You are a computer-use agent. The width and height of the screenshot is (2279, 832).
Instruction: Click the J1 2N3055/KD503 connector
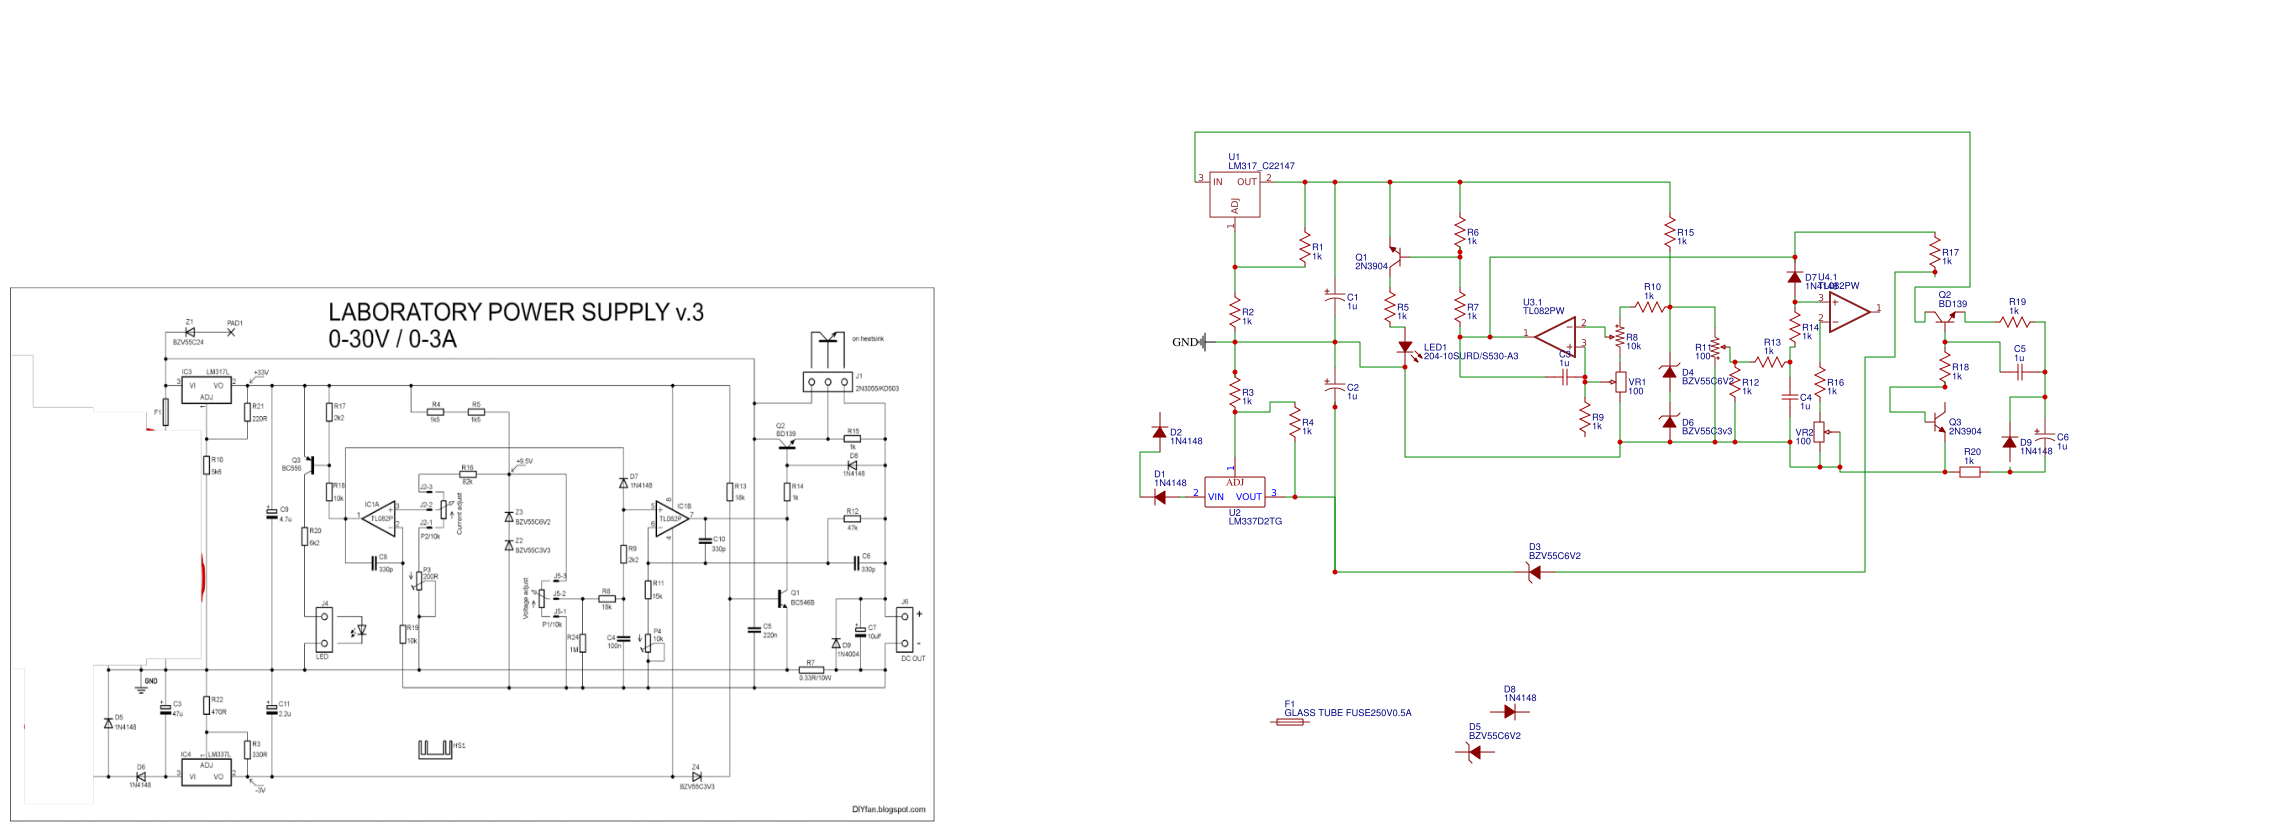[x=828, y=382]
